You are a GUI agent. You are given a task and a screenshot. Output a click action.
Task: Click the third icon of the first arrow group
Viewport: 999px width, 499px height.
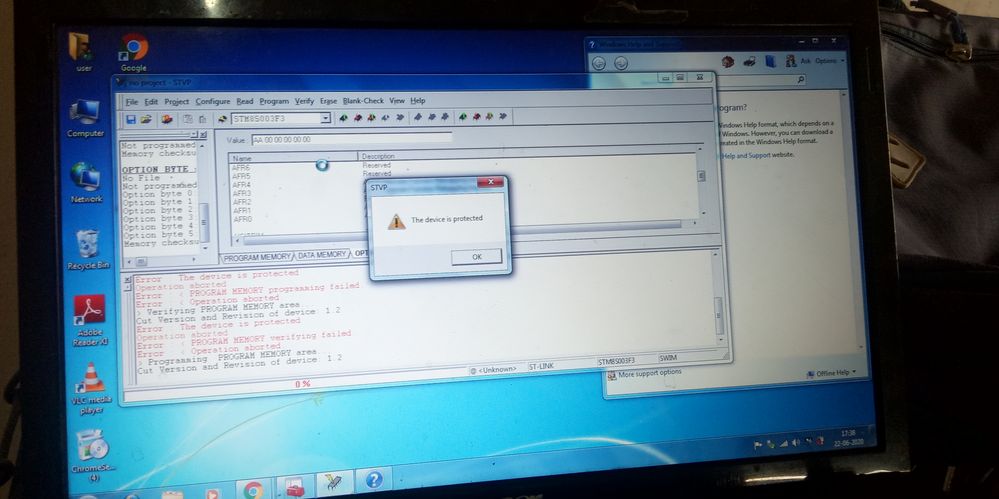371,117
